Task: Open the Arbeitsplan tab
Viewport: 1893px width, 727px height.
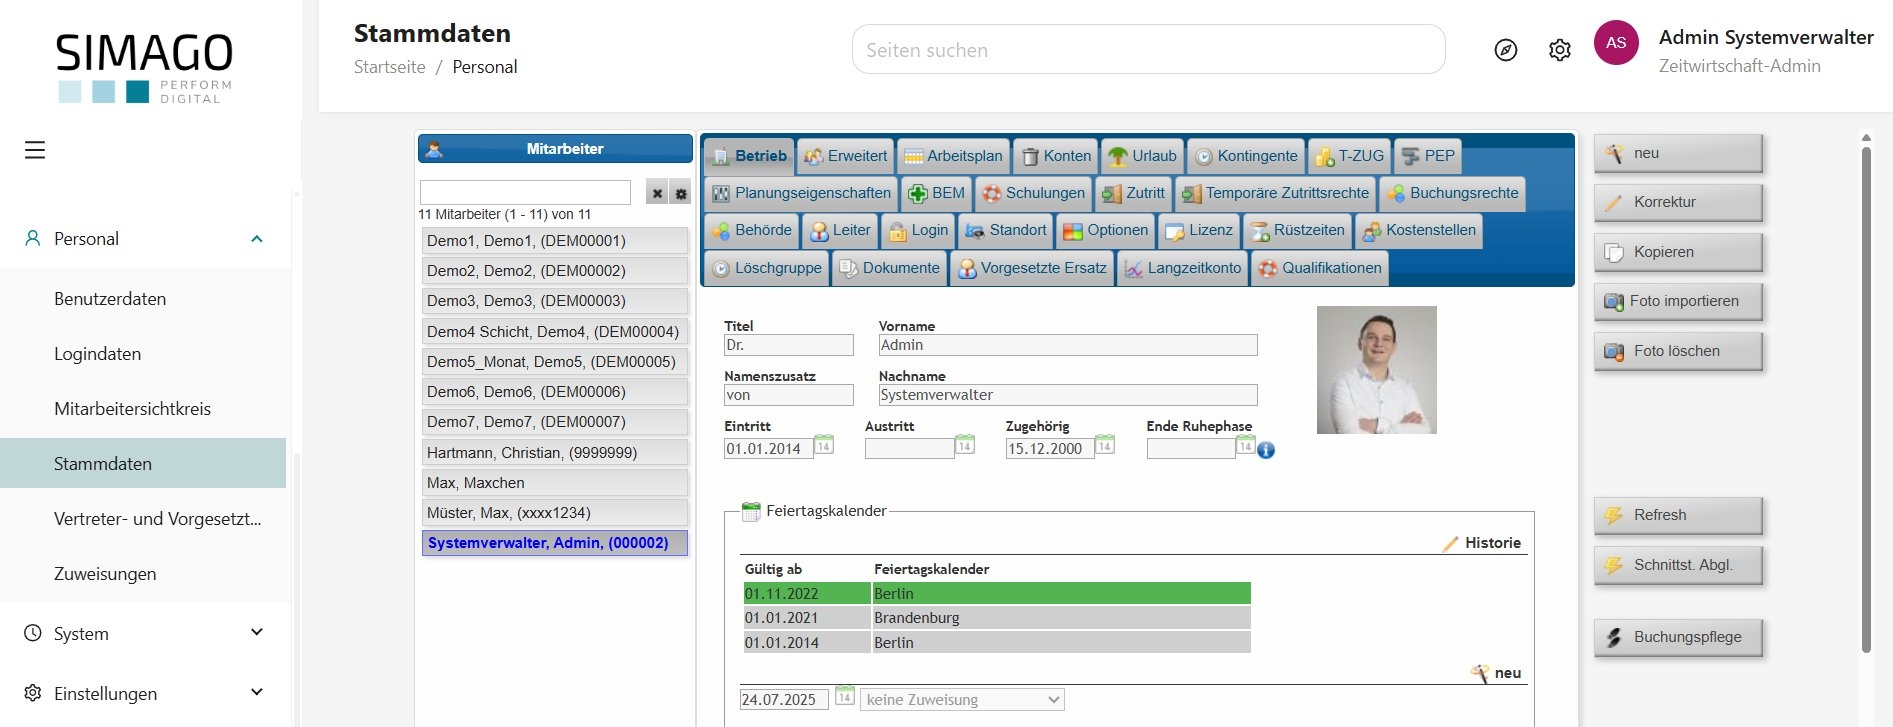Action: point(953,156)
